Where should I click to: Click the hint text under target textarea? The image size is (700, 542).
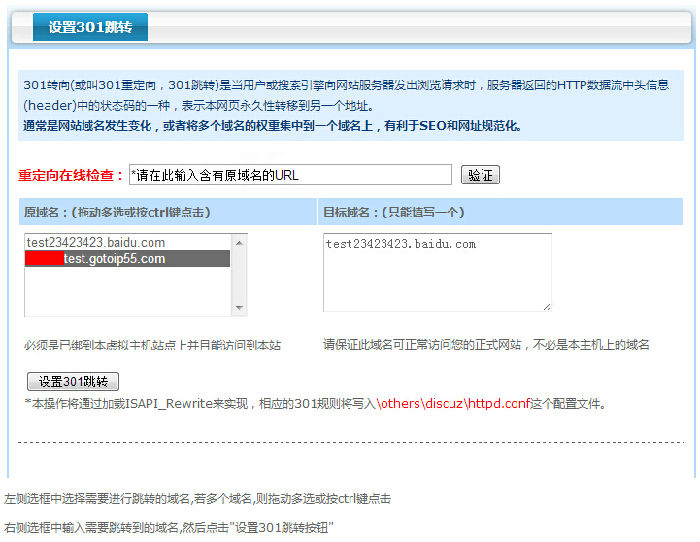[x=486, y=345]
